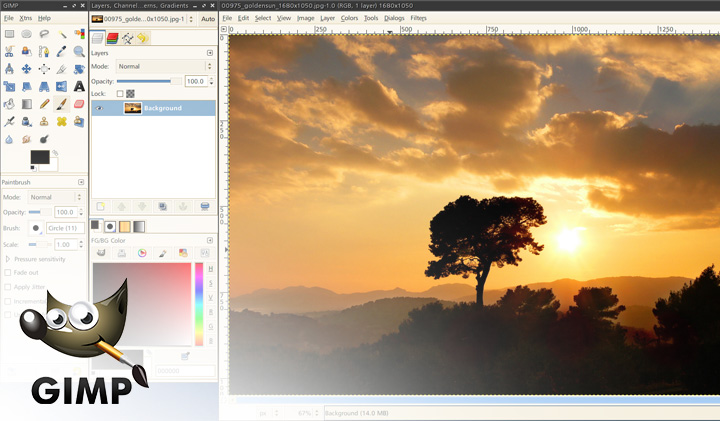The image size is (720, 421).
Task: Open the File menu in image window
Action: 227,18
